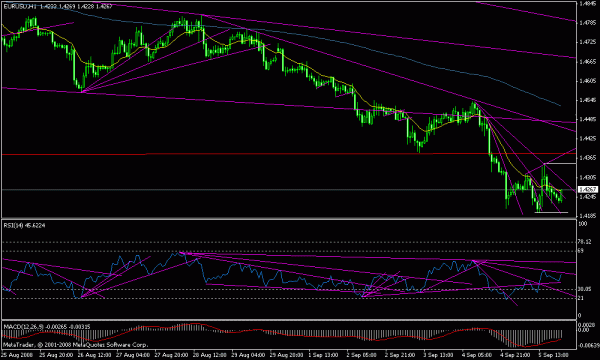Click the 25 Aug 20:00 time label
Image resolution: width=600 pixels, height=360 pixels.
click(56, 355)
